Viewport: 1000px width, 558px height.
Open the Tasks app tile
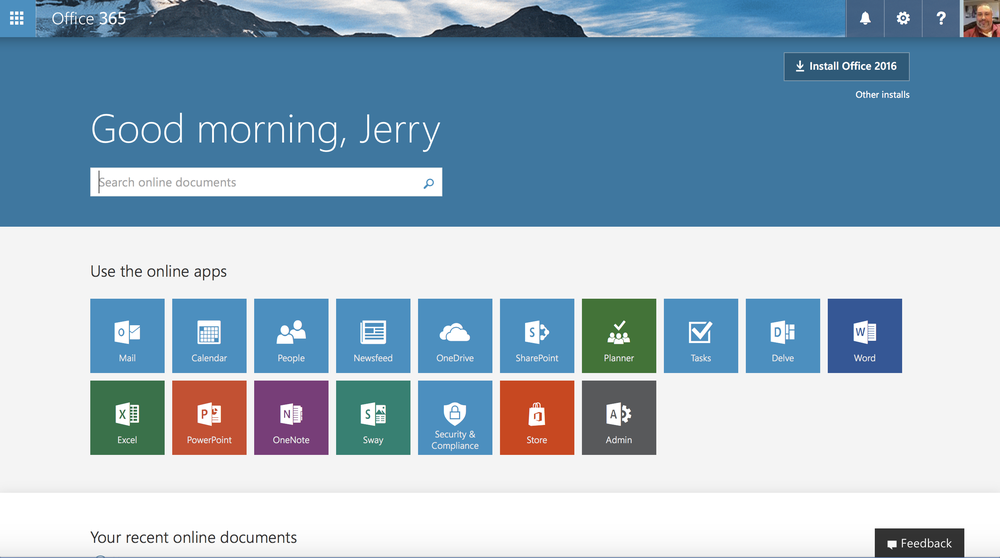click(701, 336)
